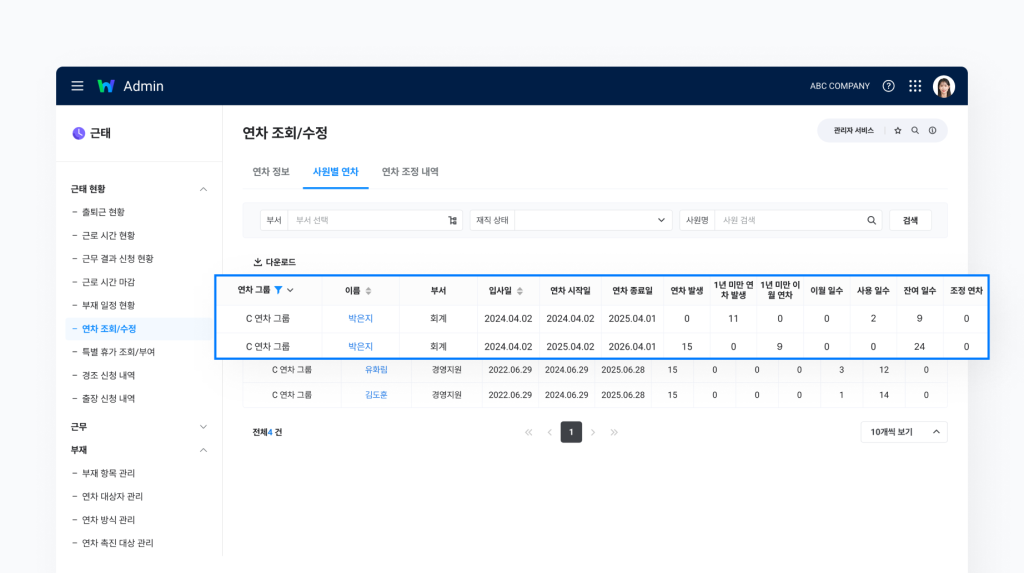Switch to the 연차 정보 tab
The image size is (1024, 573).
click(x=271, y=172)
